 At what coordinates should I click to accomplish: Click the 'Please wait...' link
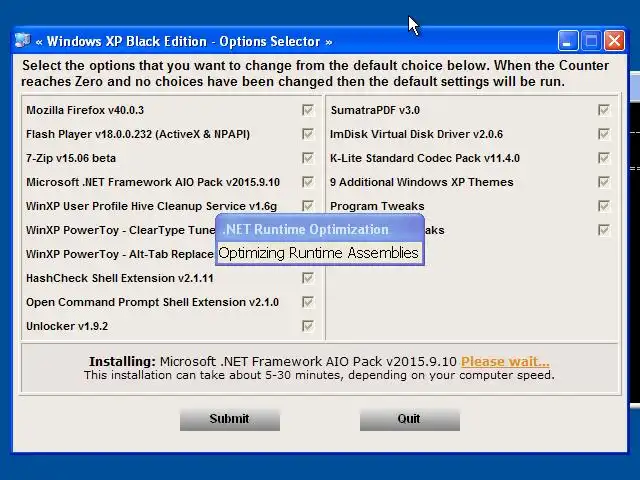(x=505, y=362)
